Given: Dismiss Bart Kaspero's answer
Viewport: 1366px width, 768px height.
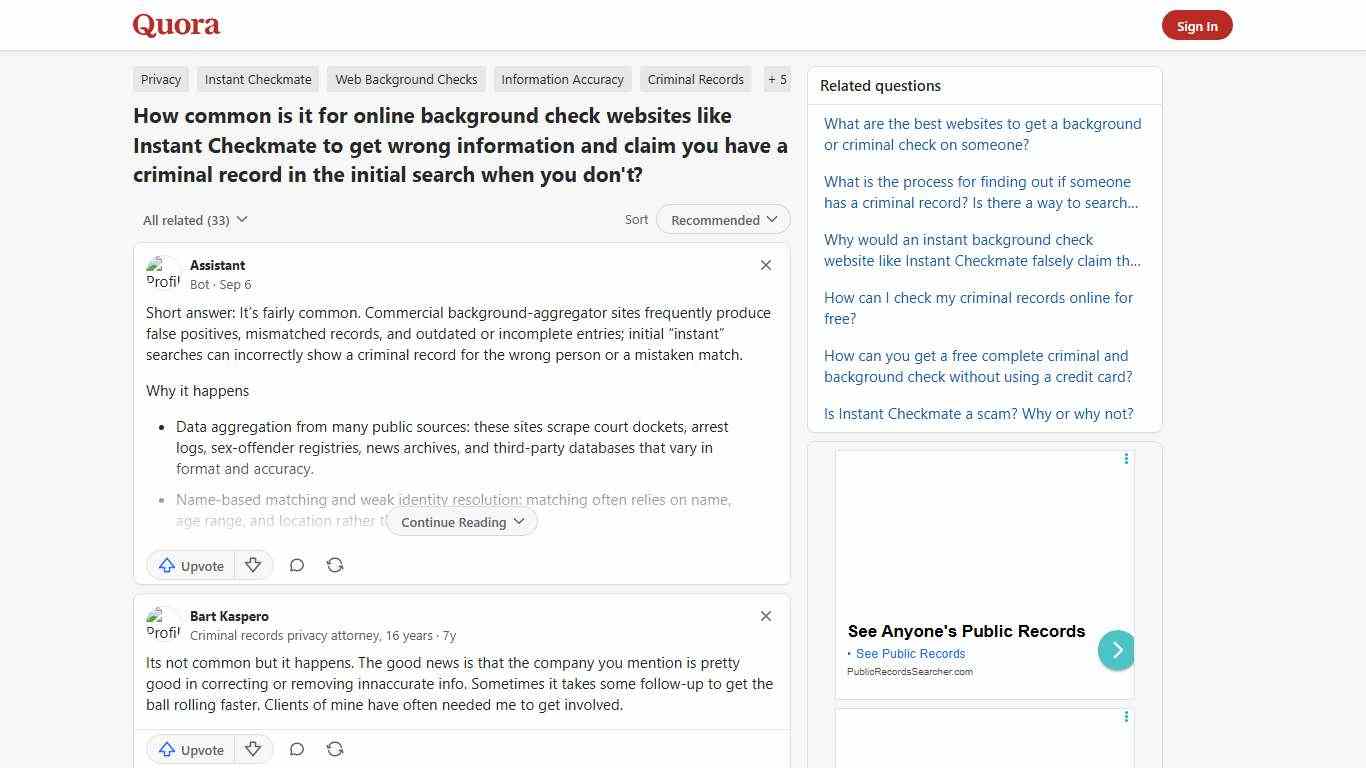Looking at the screenshot, I should (x=765, y=616).
